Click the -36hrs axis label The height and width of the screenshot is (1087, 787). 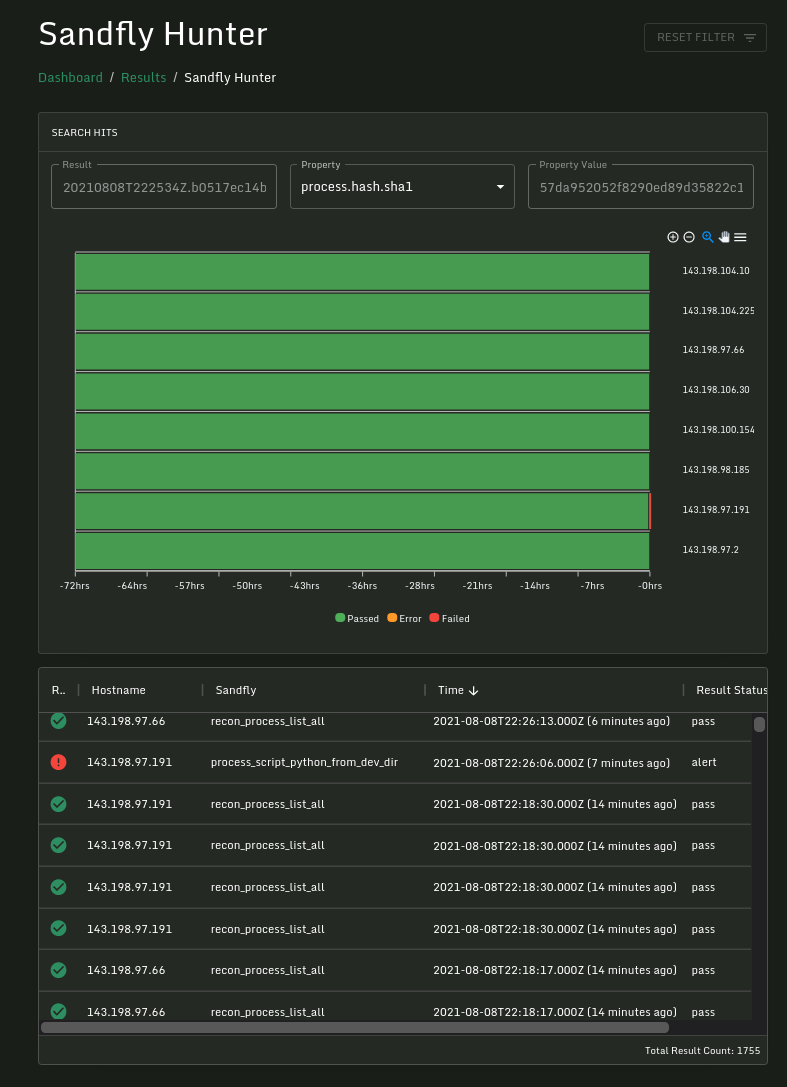pos(363,586)
